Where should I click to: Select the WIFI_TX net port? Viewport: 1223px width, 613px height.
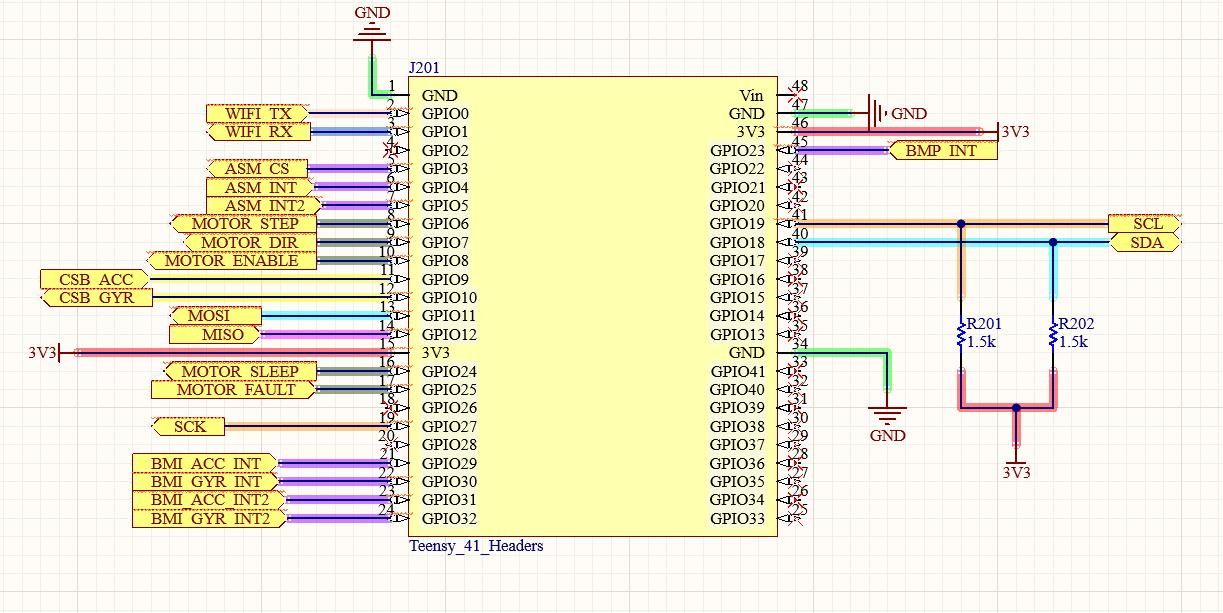click(x=257, y=114)
